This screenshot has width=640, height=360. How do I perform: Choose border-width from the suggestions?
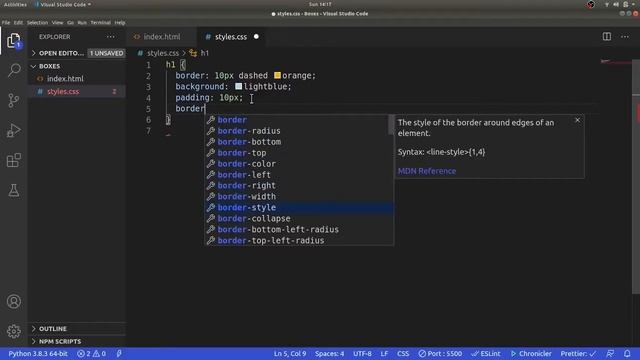click(299, 197)
